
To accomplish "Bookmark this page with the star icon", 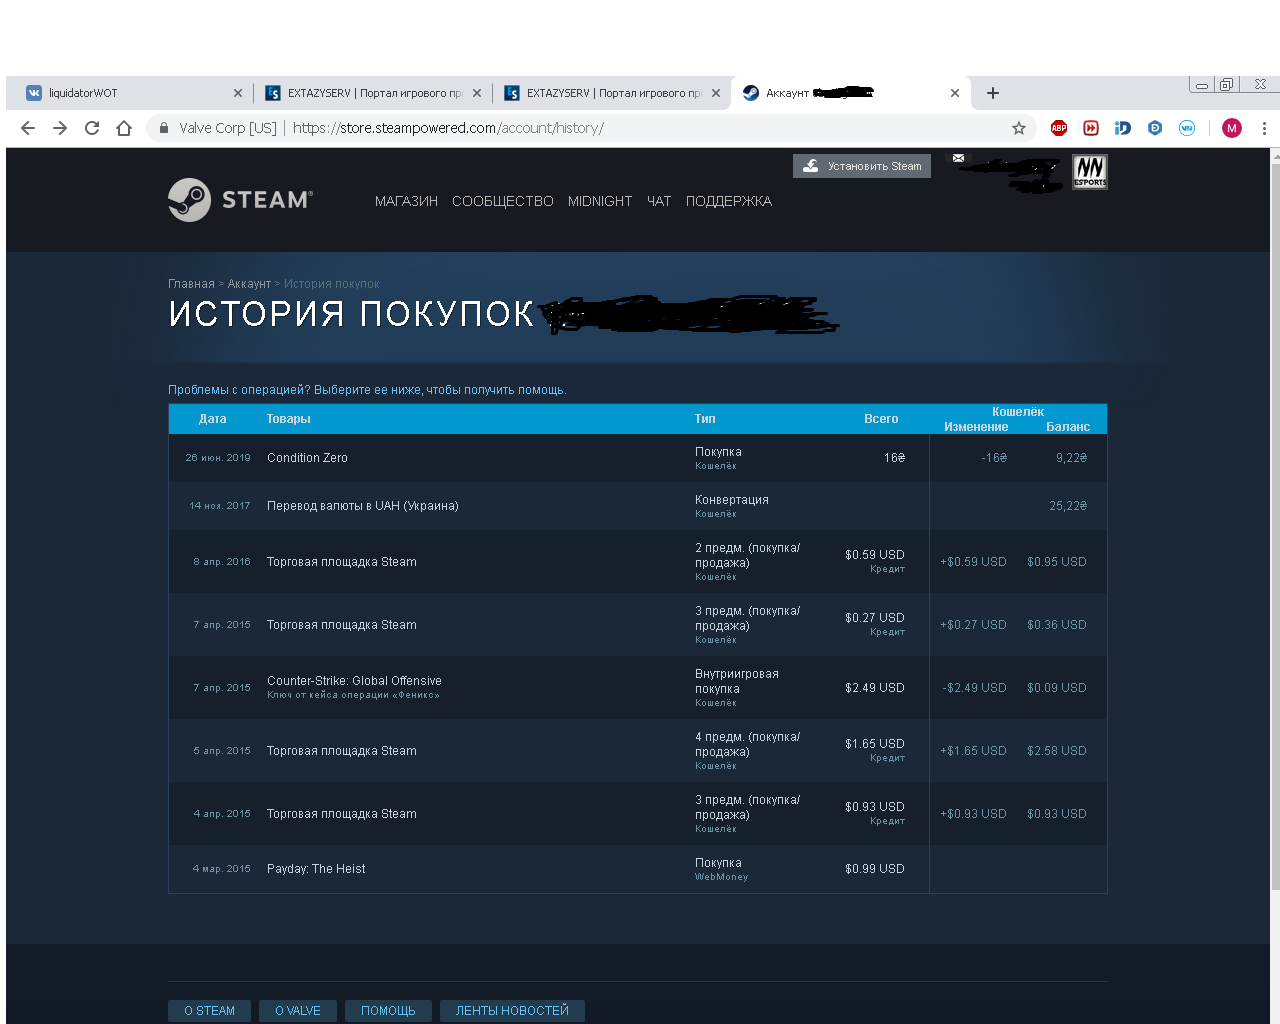I will [x=1018, y=128].
